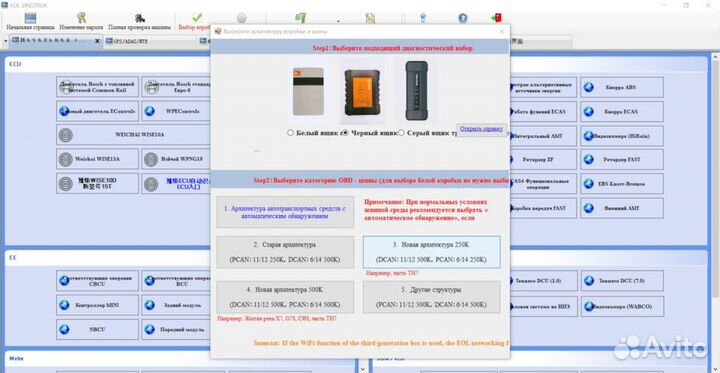
Task: Click the Изменение пароля keys icon
Action: [81, 18]
